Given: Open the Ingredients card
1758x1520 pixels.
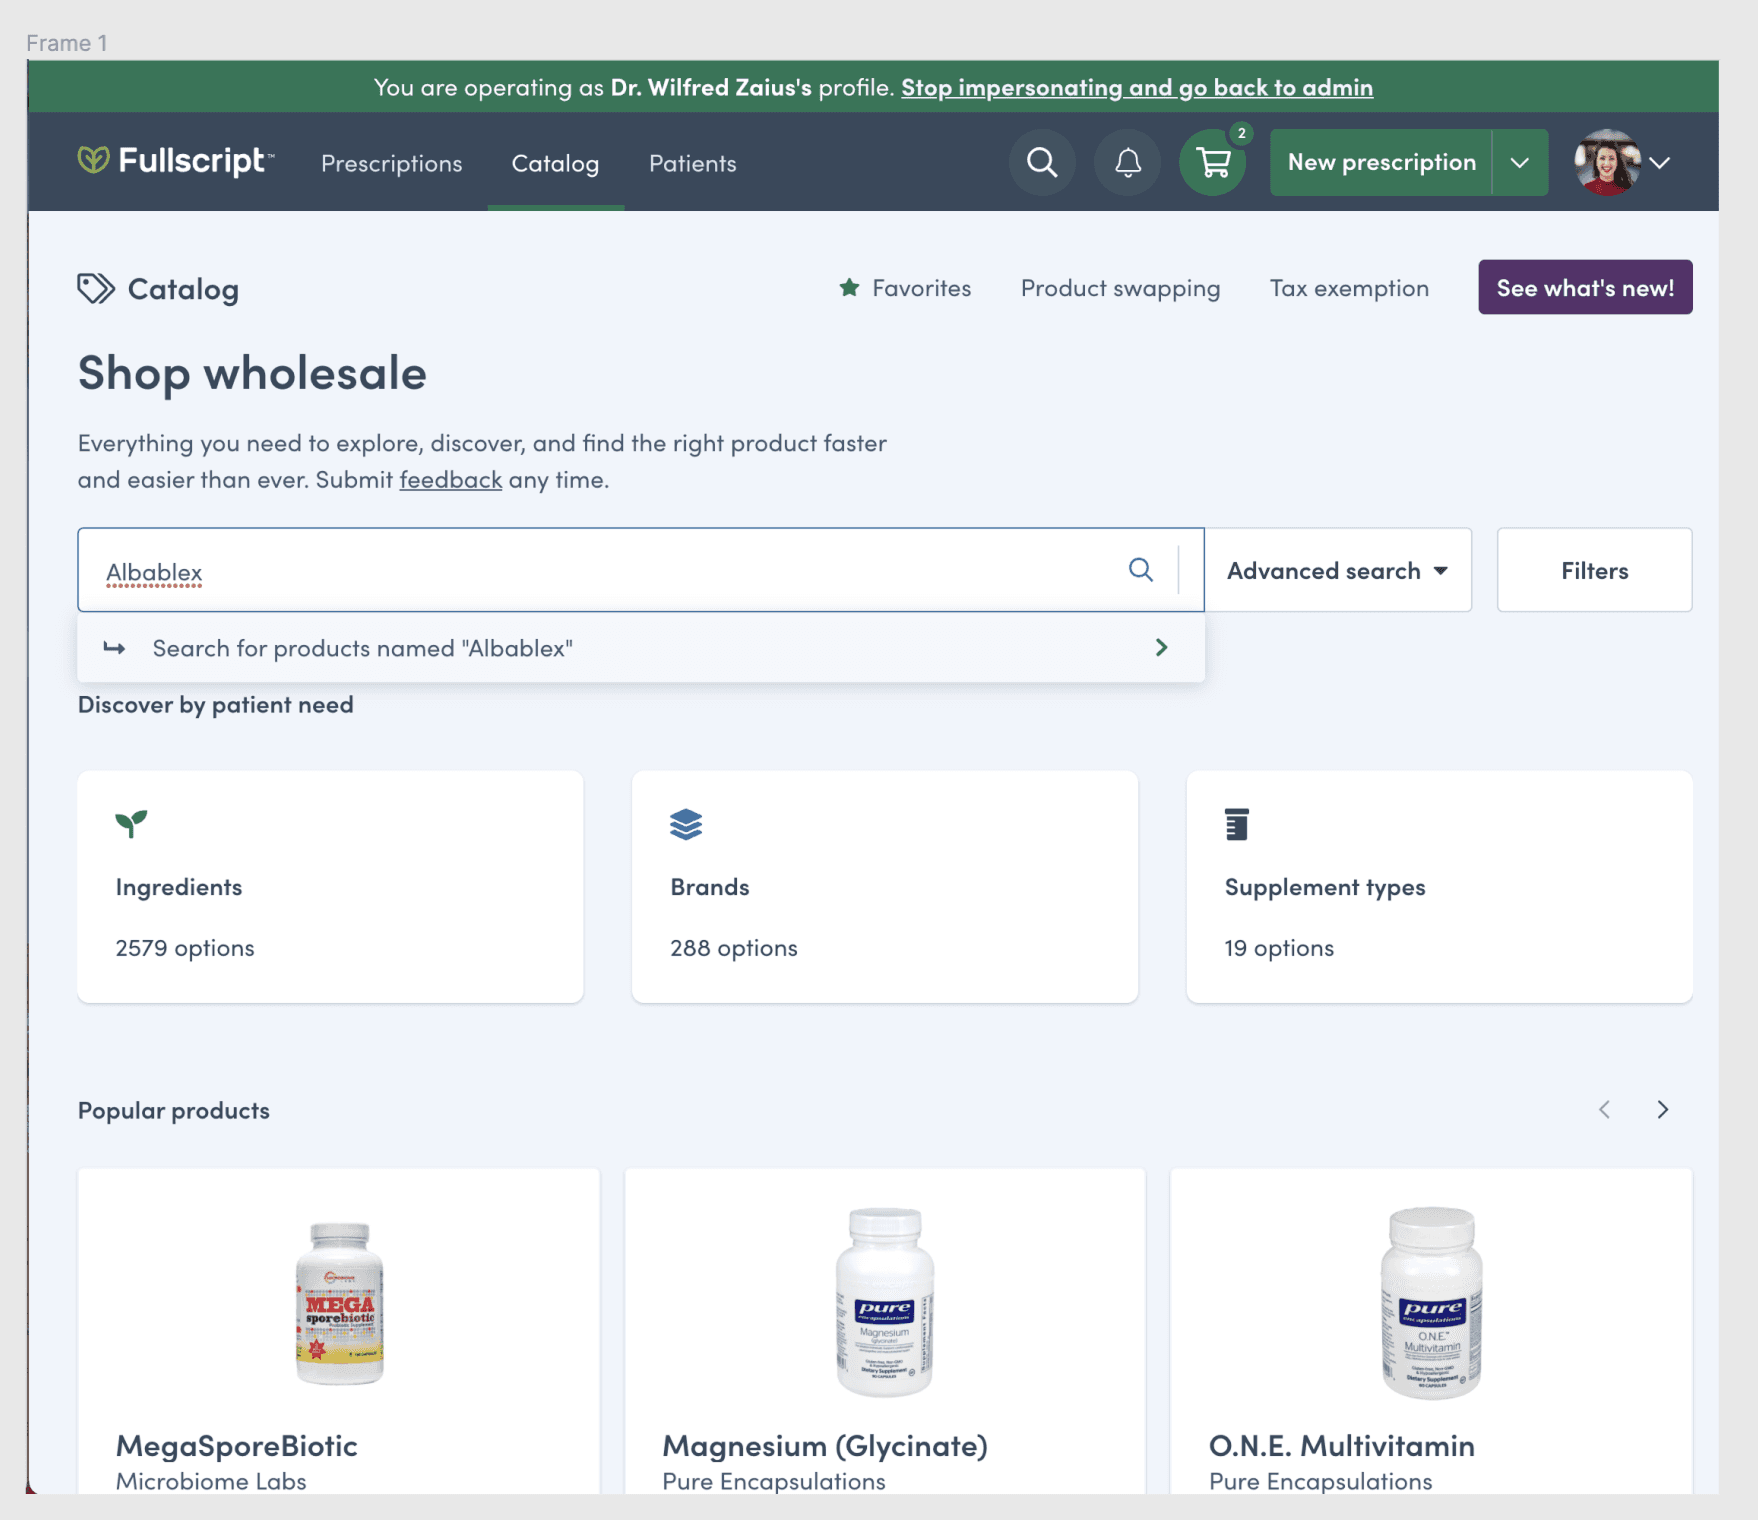Looking at the screenshot, I should coord(330,886).
